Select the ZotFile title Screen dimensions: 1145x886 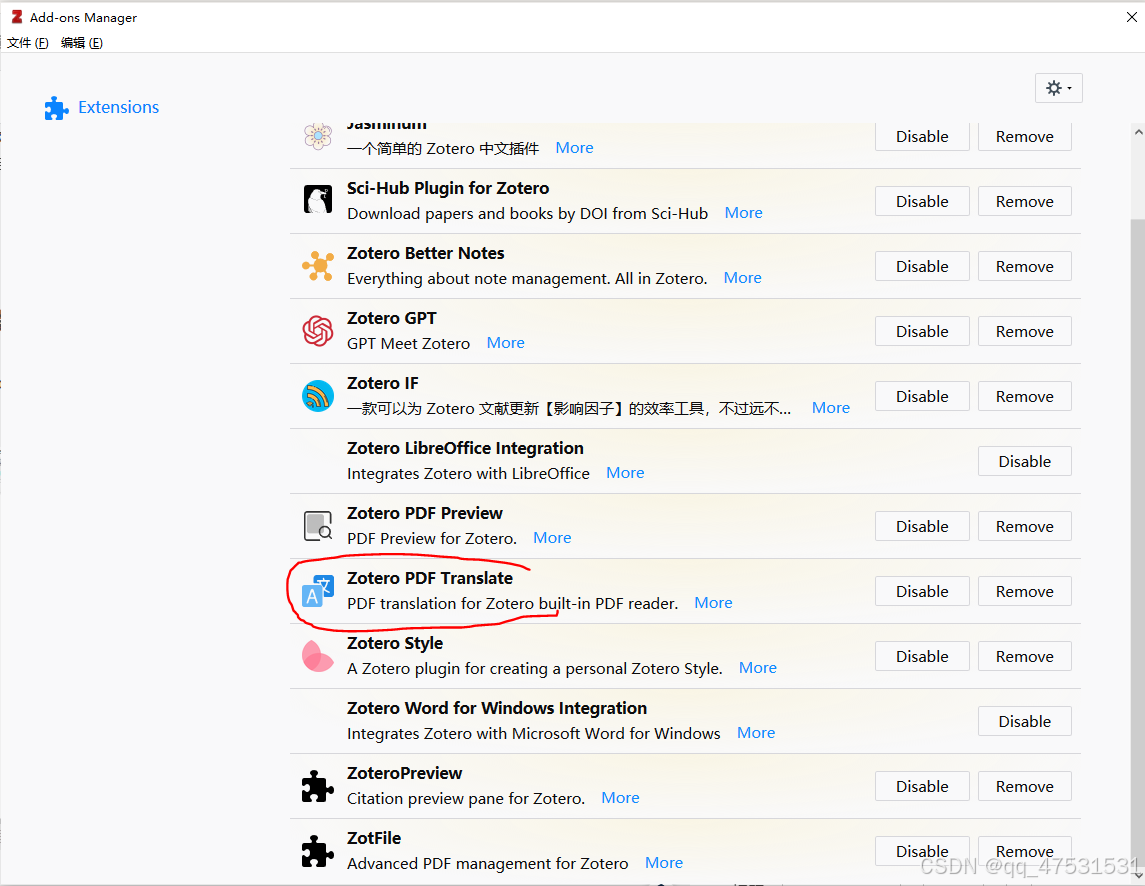[374, 838]
